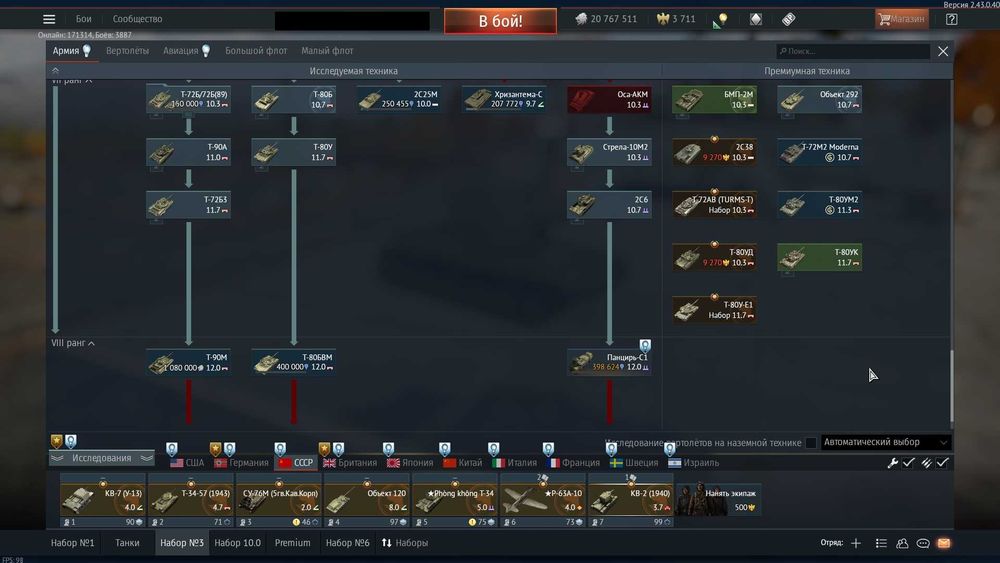Viewport: 1000px width, 563px height.
Task: Switch to the Авиация tab
Action: (x=186, y=51)
